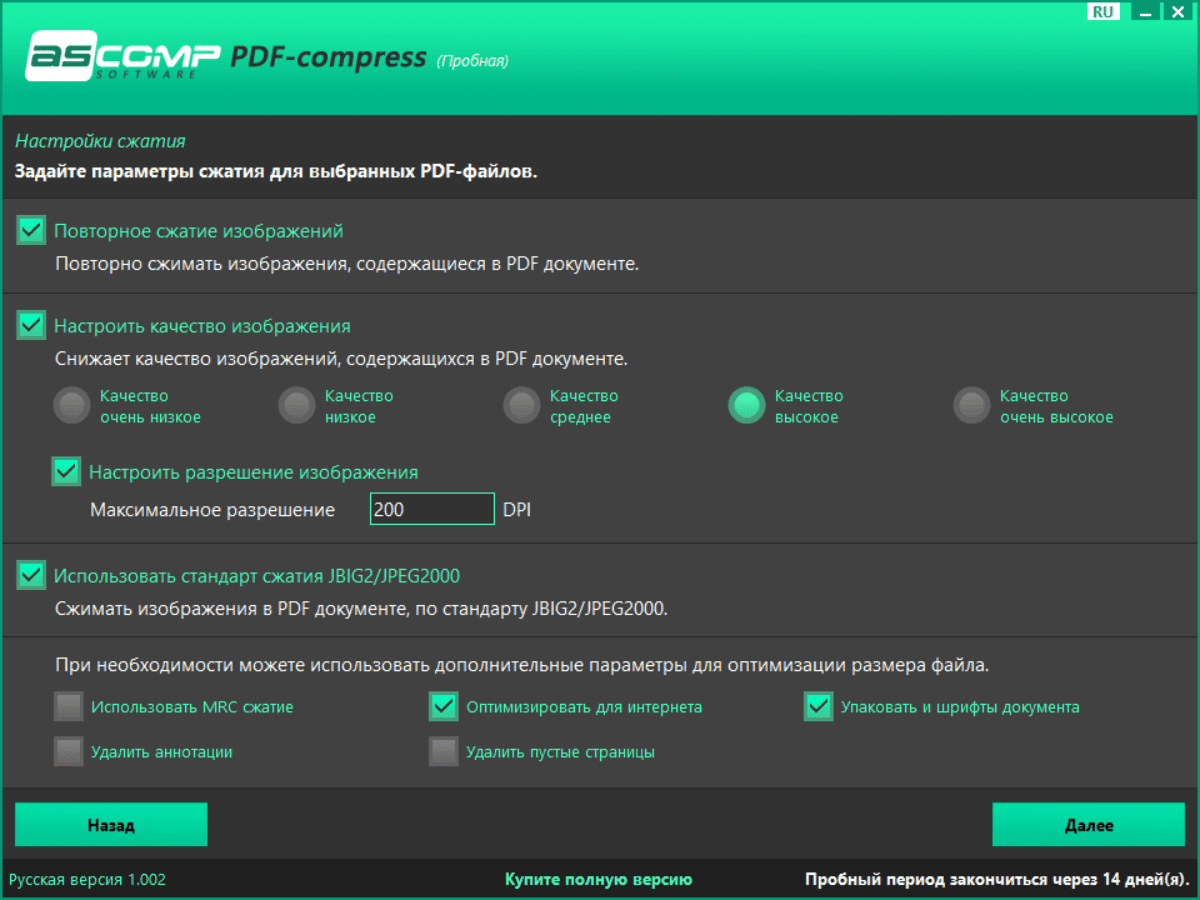Click the 'Назад' button
The width and height of the screenshot is (1200, 900).
[111, 825]
